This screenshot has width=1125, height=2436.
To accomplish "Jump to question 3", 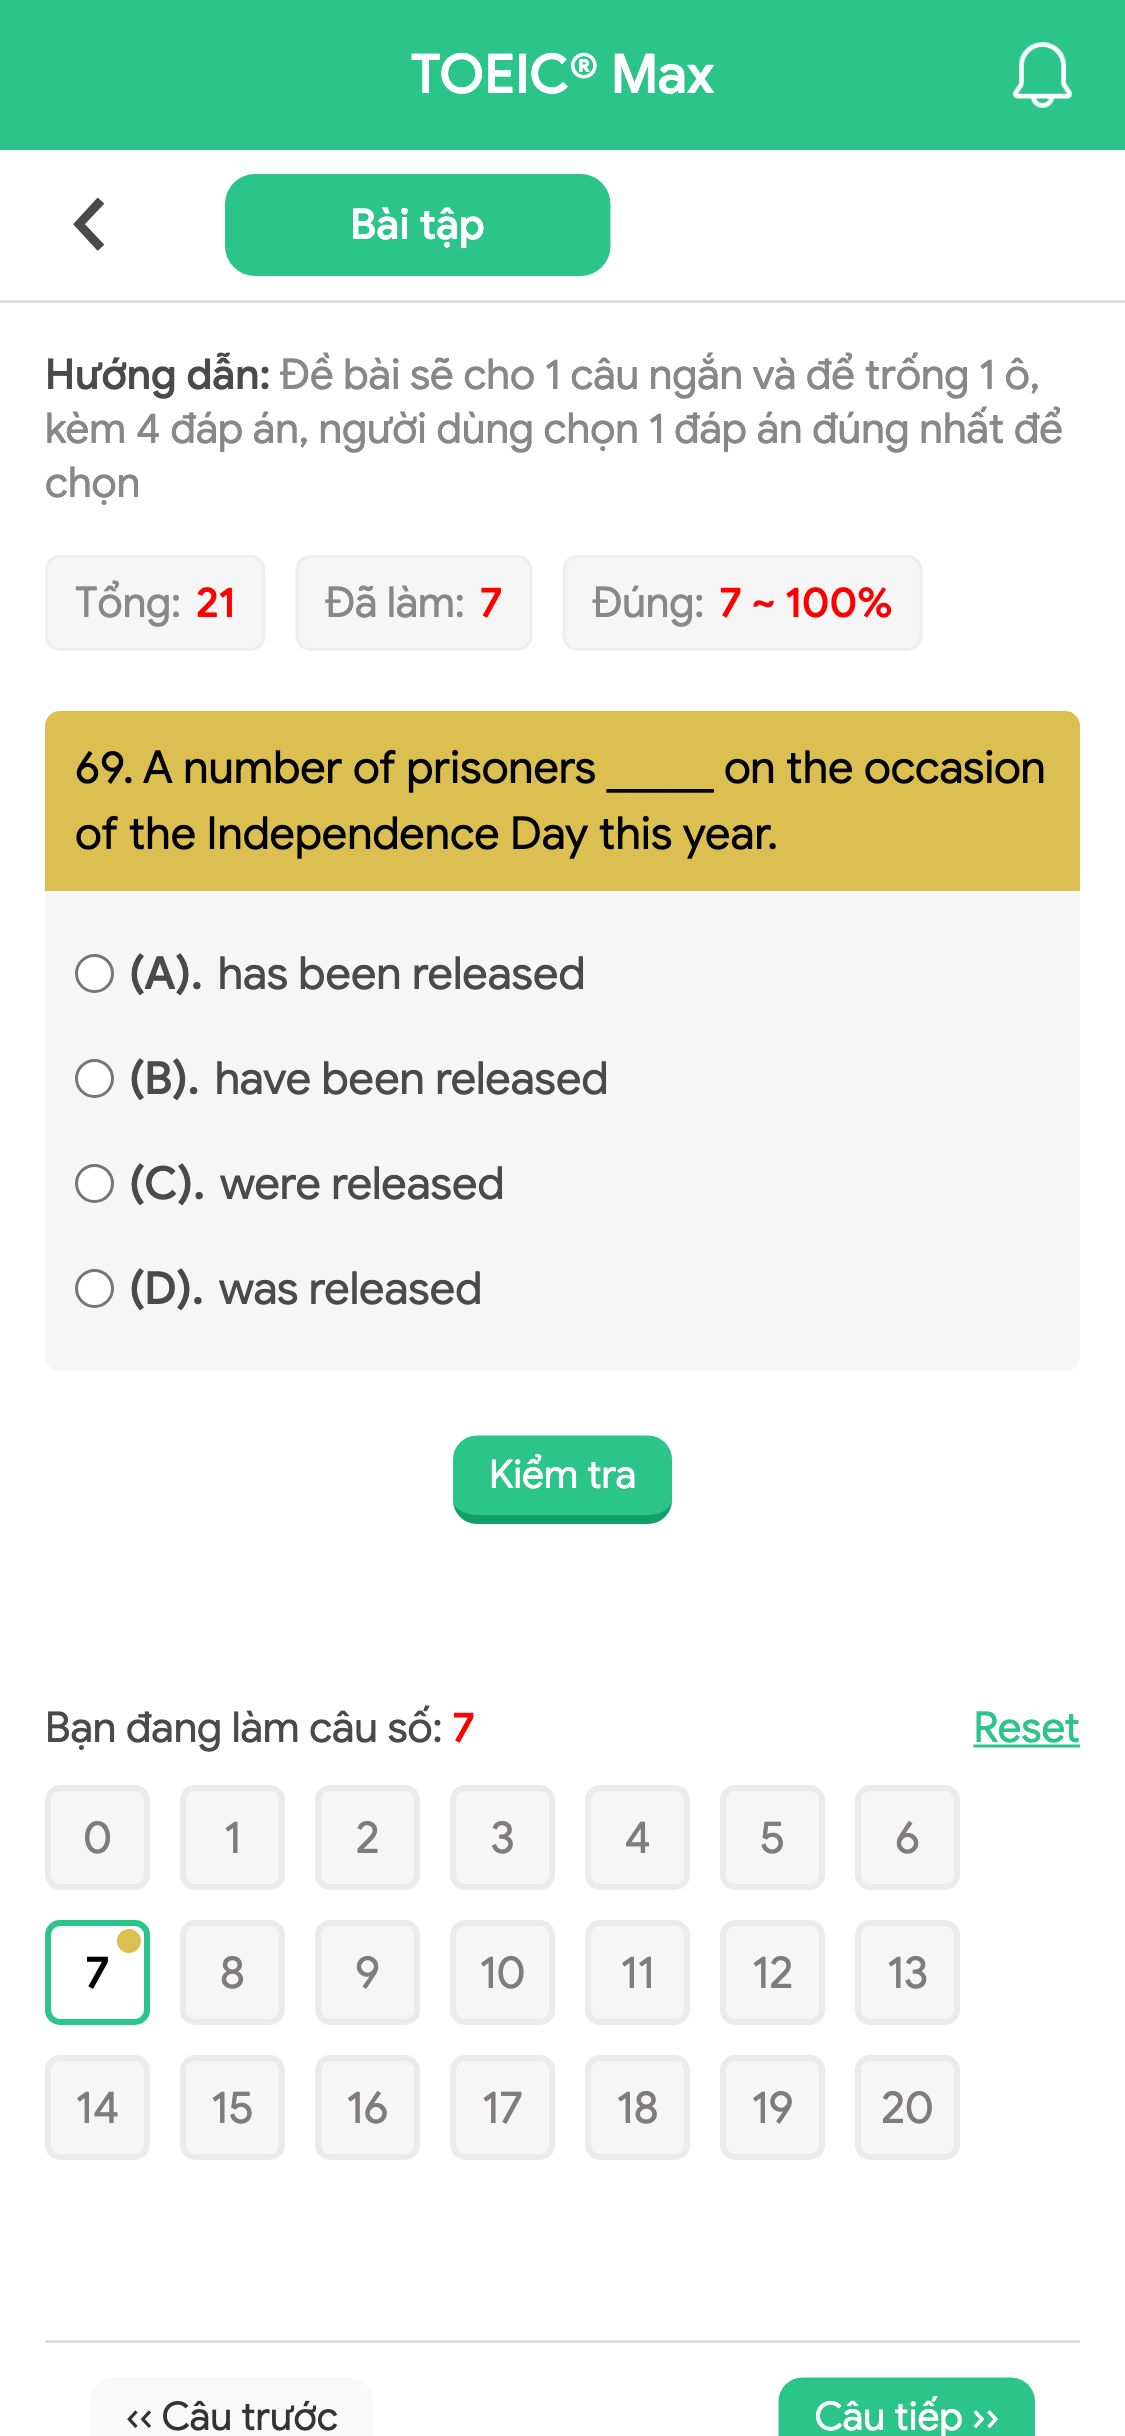I will [x=502, y=1837].
